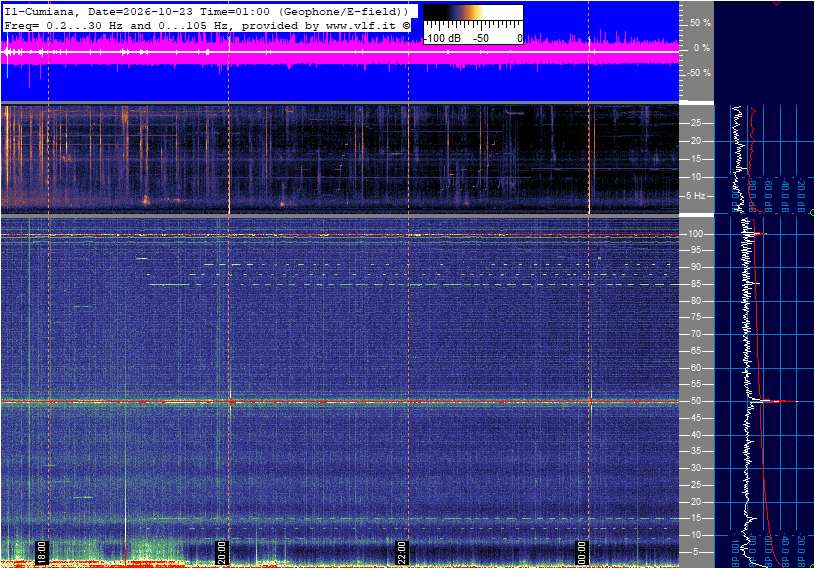Click the 55 Hz frequency axis label
This screenshot has width=815, height=569.
[x=695, y=385]
